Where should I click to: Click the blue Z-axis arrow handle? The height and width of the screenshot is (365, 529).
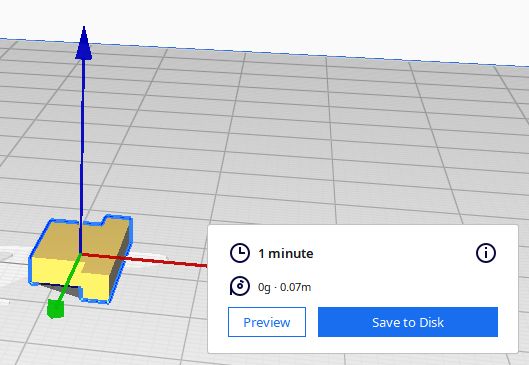tap(84, 43)
